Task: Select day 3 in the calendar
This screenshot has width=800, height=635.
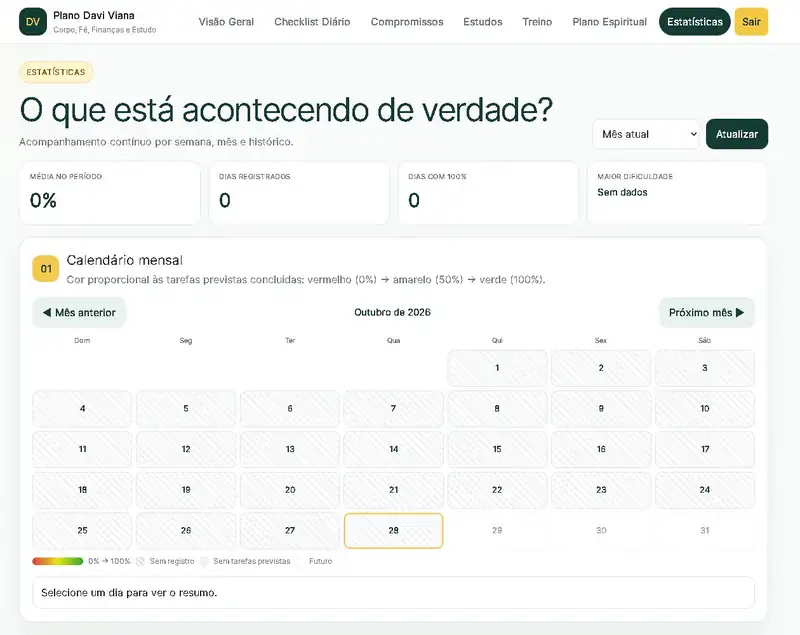Action: (705, 368)
